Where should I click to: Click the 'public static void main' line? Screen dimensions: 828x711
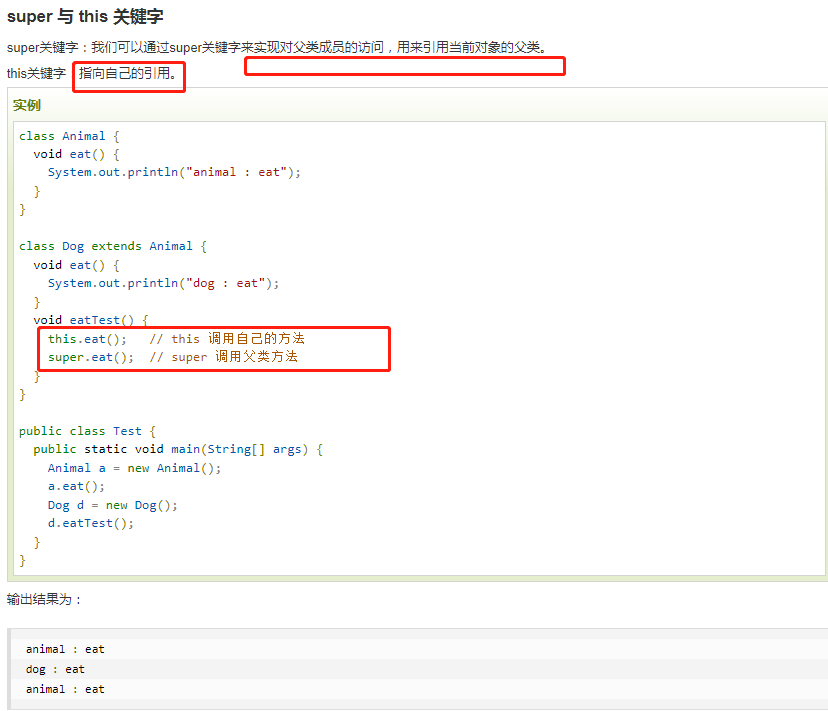178,450
